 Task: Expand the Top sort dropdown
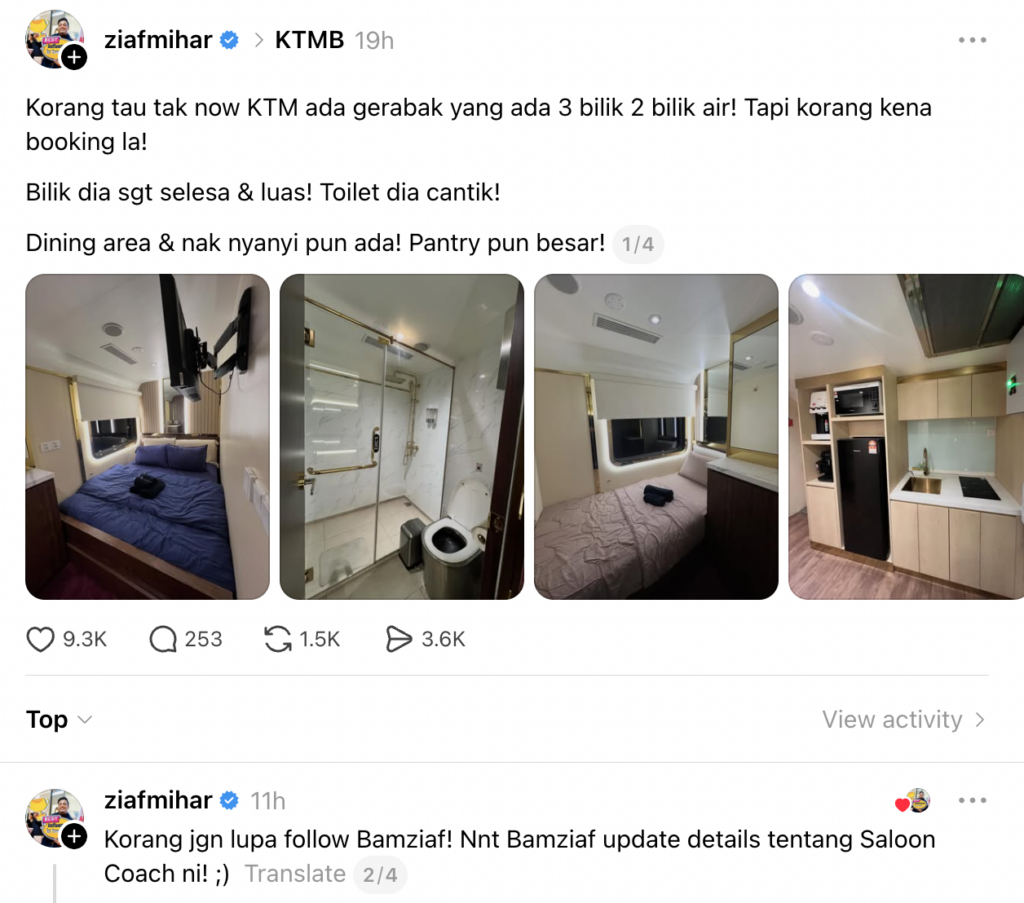click(59, 720)
